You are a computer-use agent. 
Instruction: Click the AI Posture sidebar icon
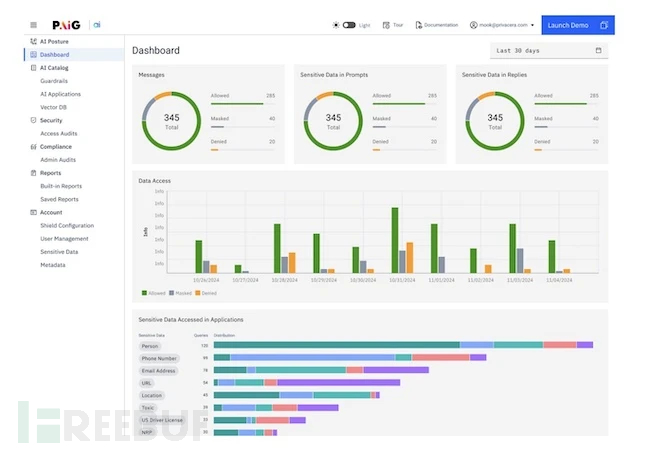pos(32,42)
